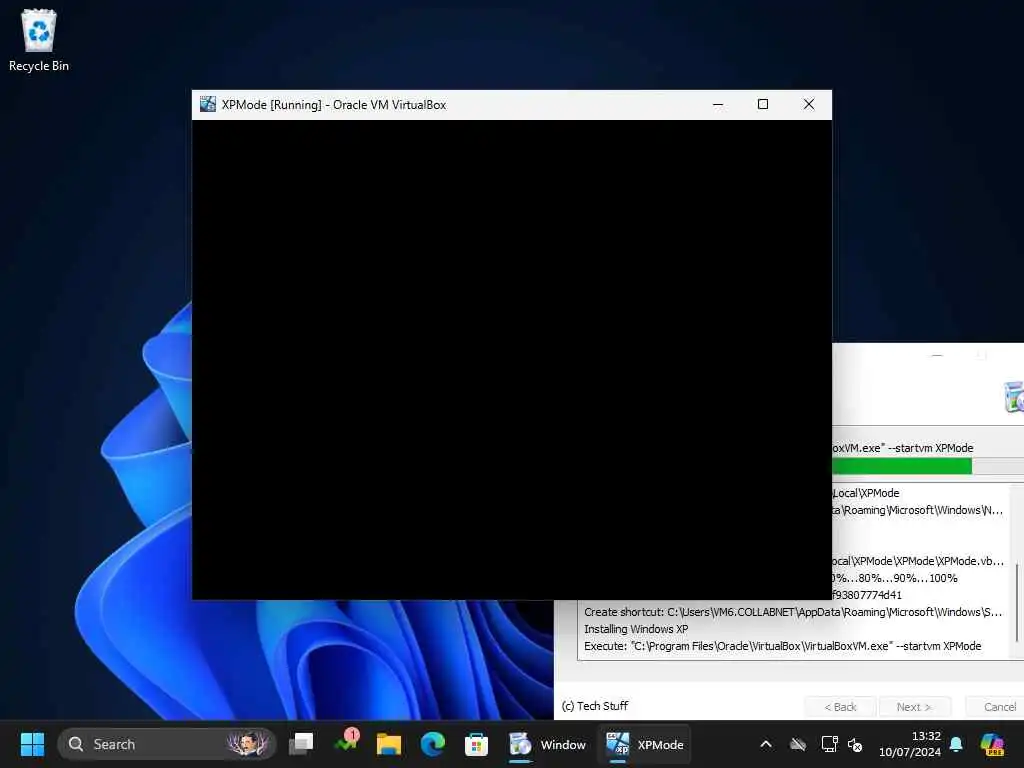Viewport: 1024px width, 768px height.
Task: Select the 'Installing Windows XP' log line
Action: point(636,629)
